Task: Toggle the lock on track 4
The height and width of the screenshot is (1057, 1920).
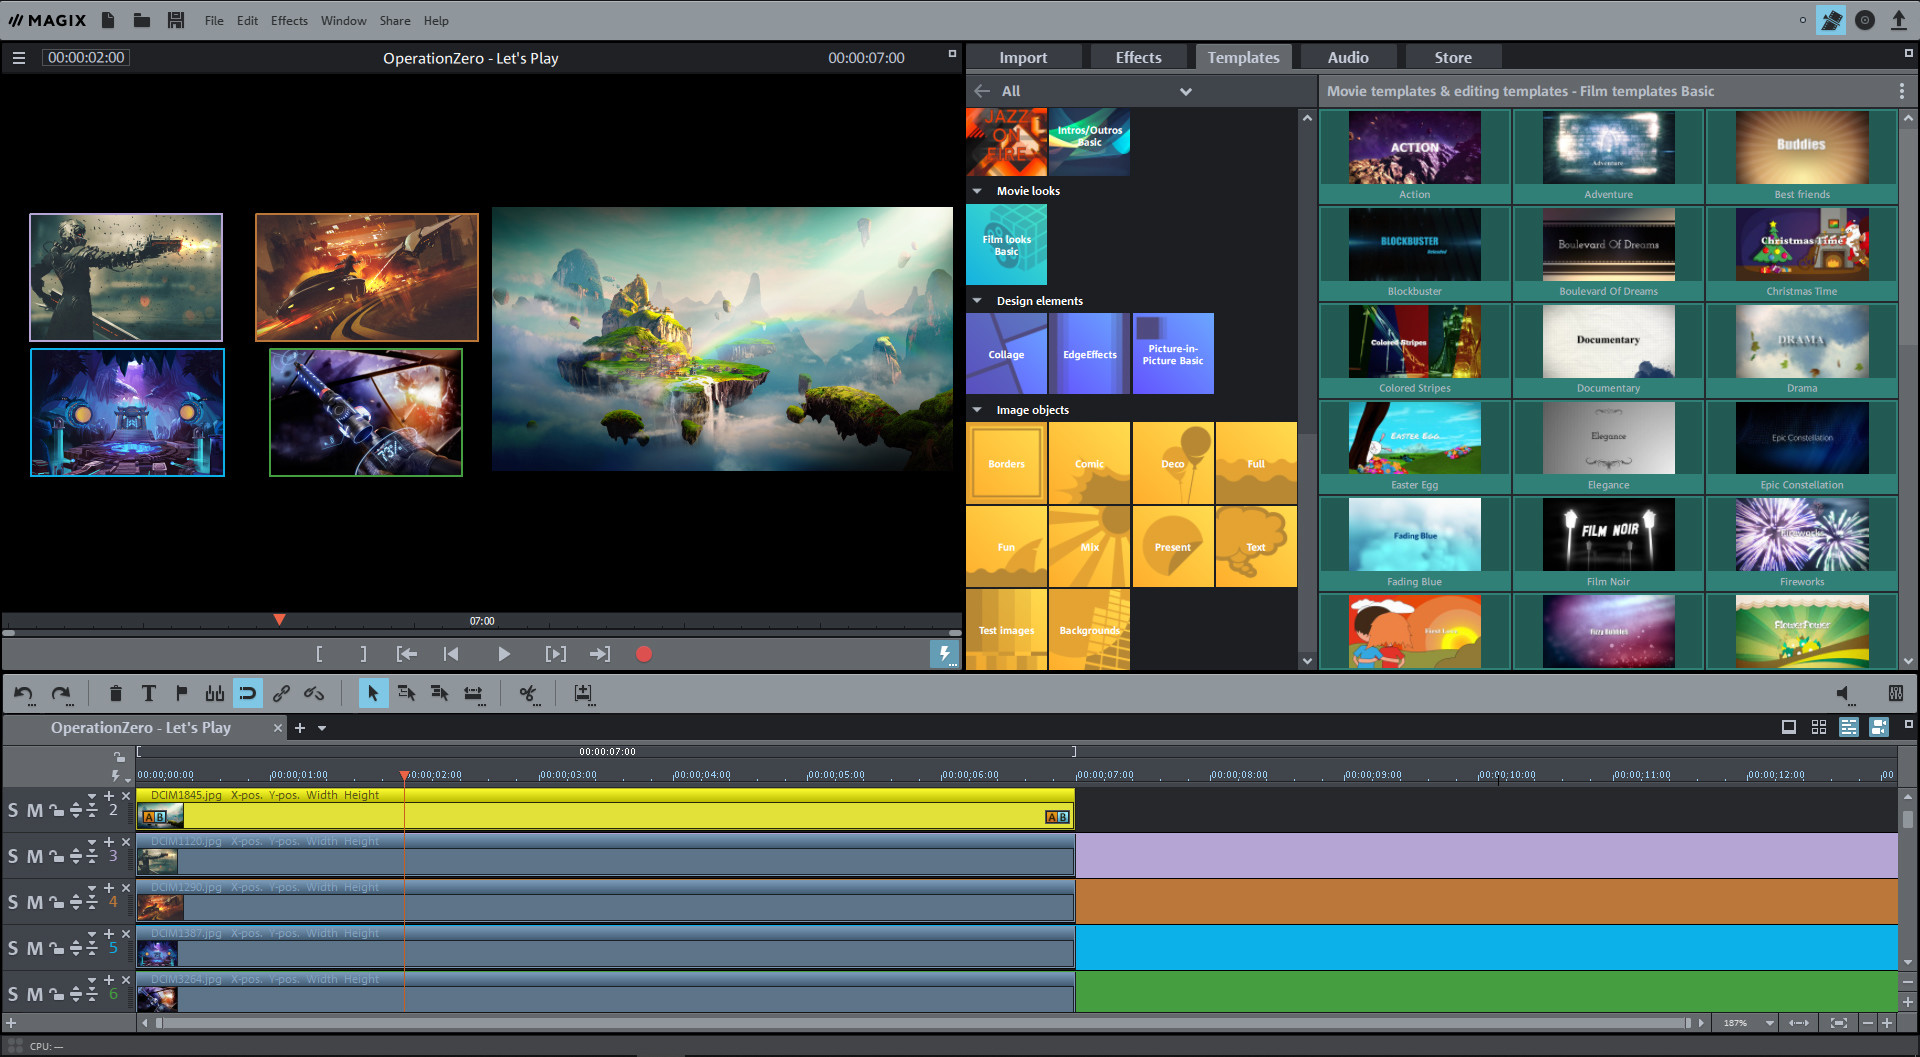Action: [56, 901]
